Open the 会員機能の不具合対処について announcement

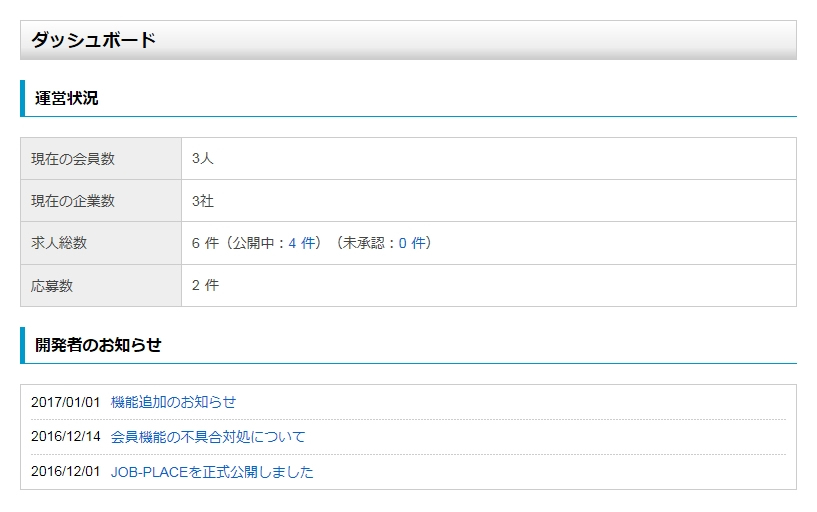208,437
